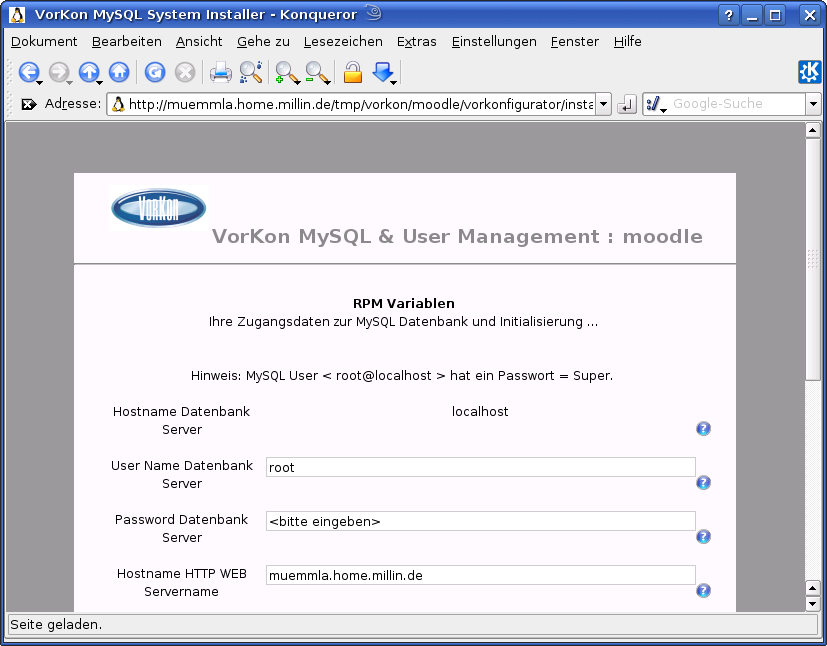Click the Password field with <bitte eingeben>
Image resolution: width=827 pixels, height=646 pixels.
[x=480, y=521]
